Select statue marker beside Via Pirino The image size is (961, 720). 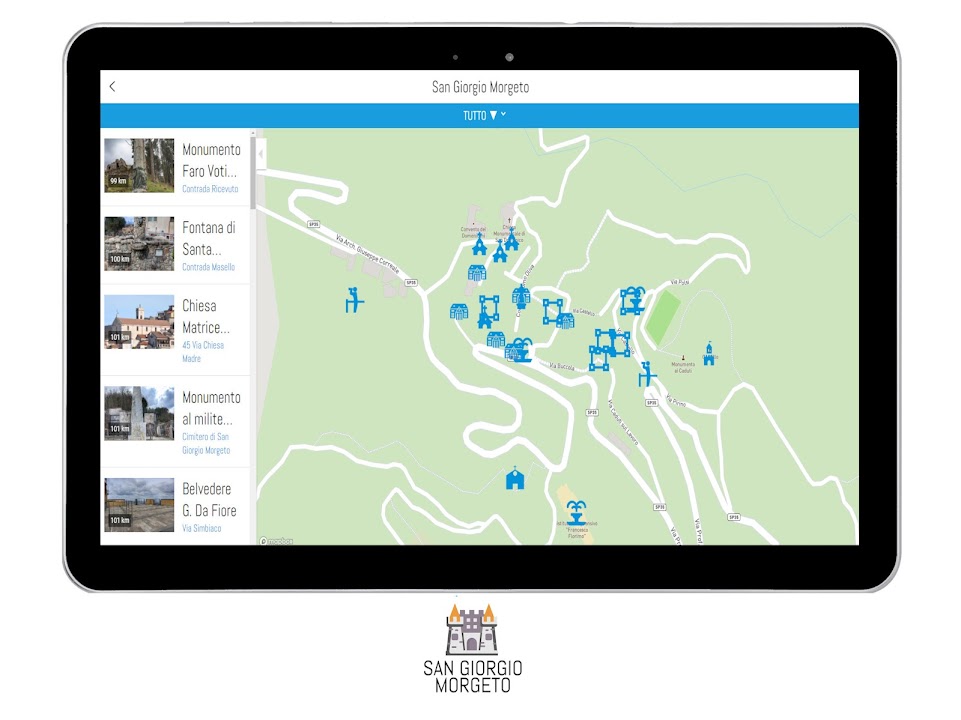(647, 373)
